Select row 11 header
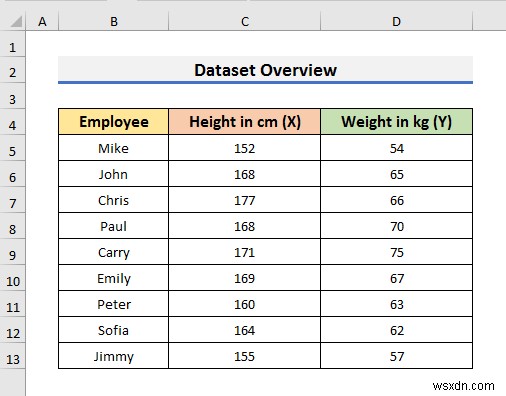 [x=12, y=304]
